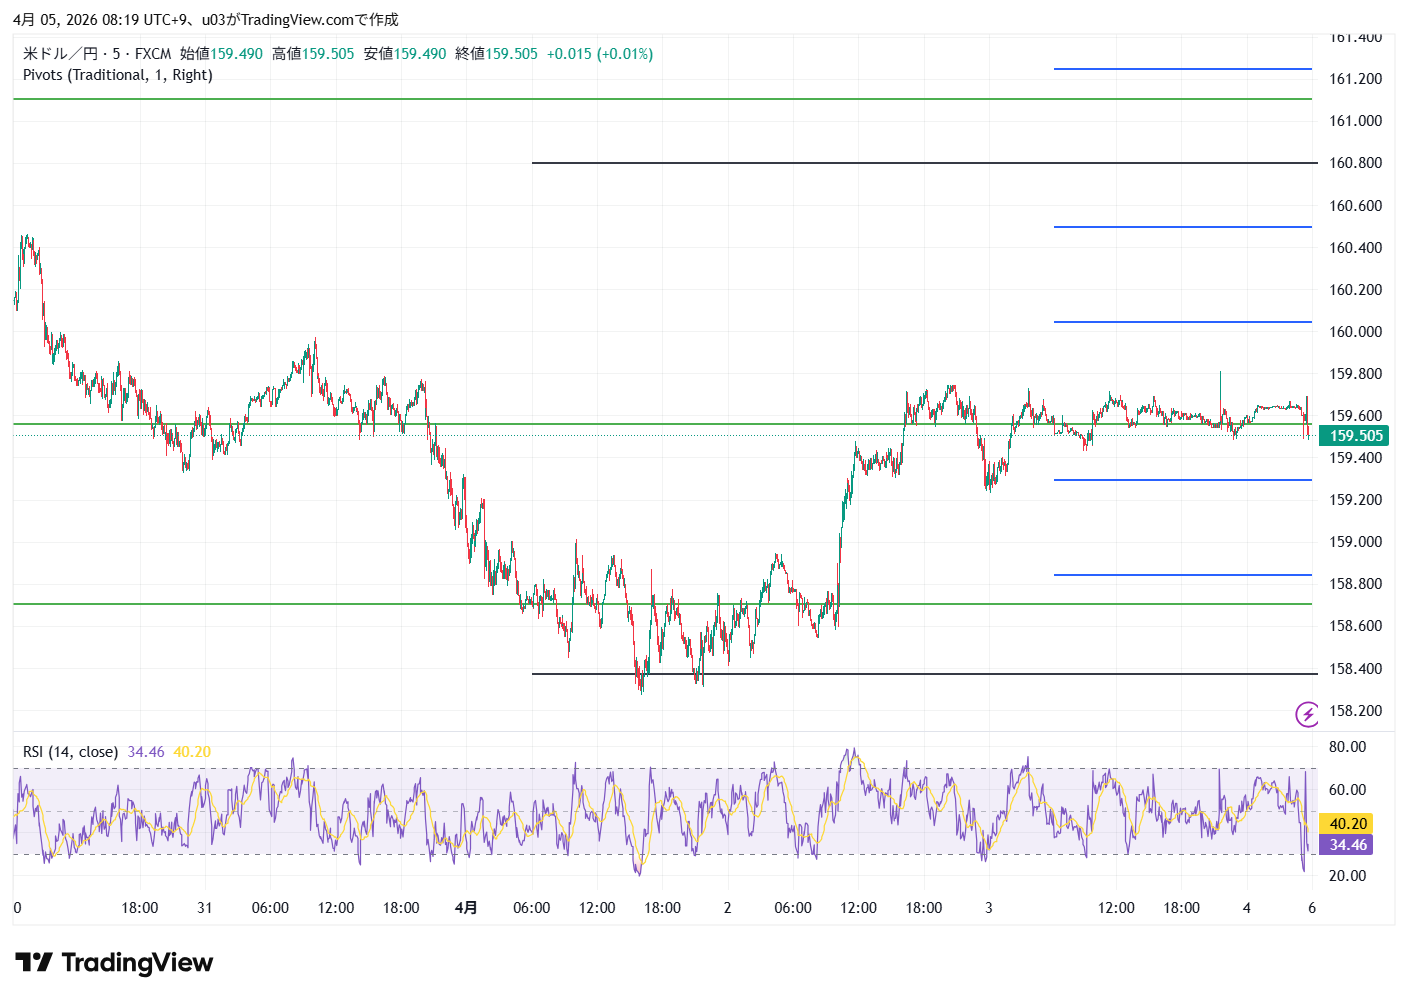The width and height of the screenshot is (1408, 1000).
Task: Click the 80.00 level on RSI scale
Action: (x=1347, y=747)
